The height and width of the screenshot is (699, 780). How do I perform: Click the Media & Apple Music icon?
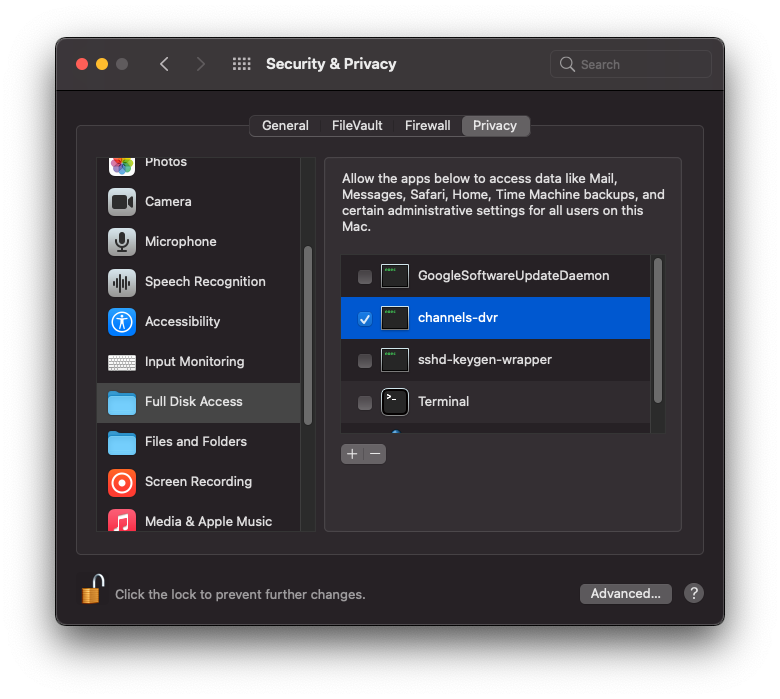pyautogui.click(x=122, y=521)
